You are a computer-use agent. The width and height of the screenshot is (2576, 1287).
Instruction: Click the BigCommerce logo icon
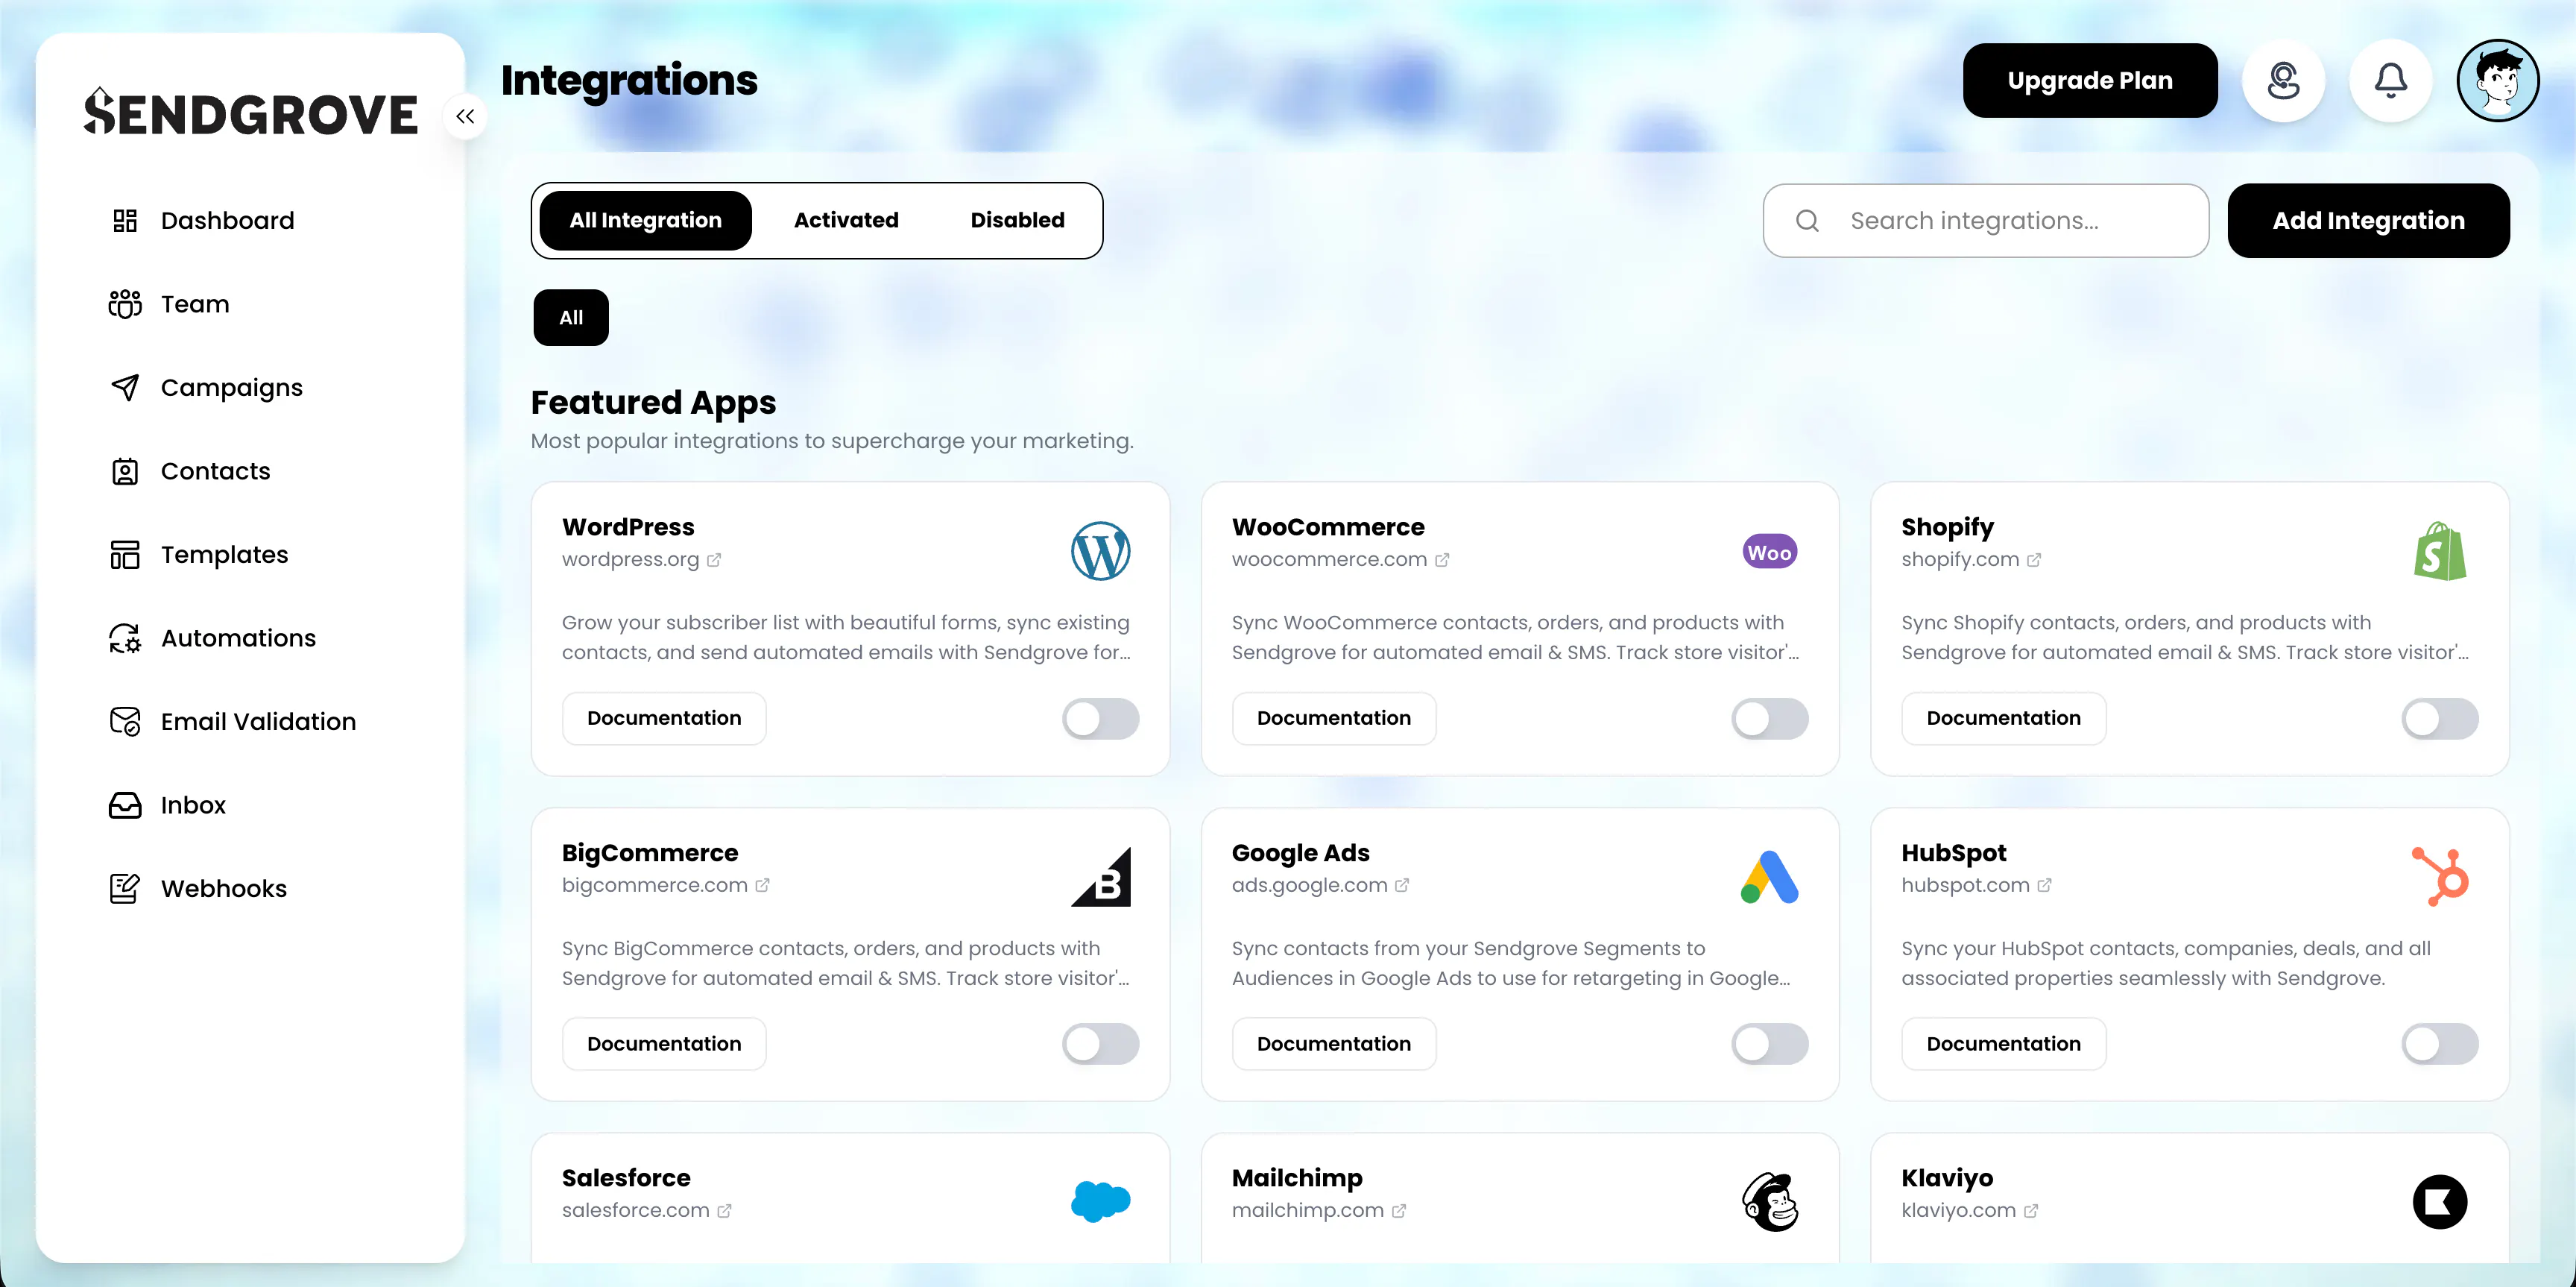[x=1100, y=877]
